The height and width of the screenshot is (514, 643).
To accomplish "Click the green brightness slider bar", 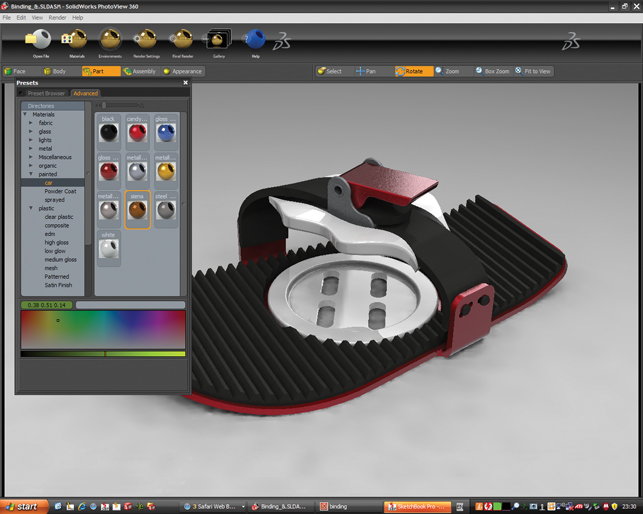I will click(x=103, y=354).
